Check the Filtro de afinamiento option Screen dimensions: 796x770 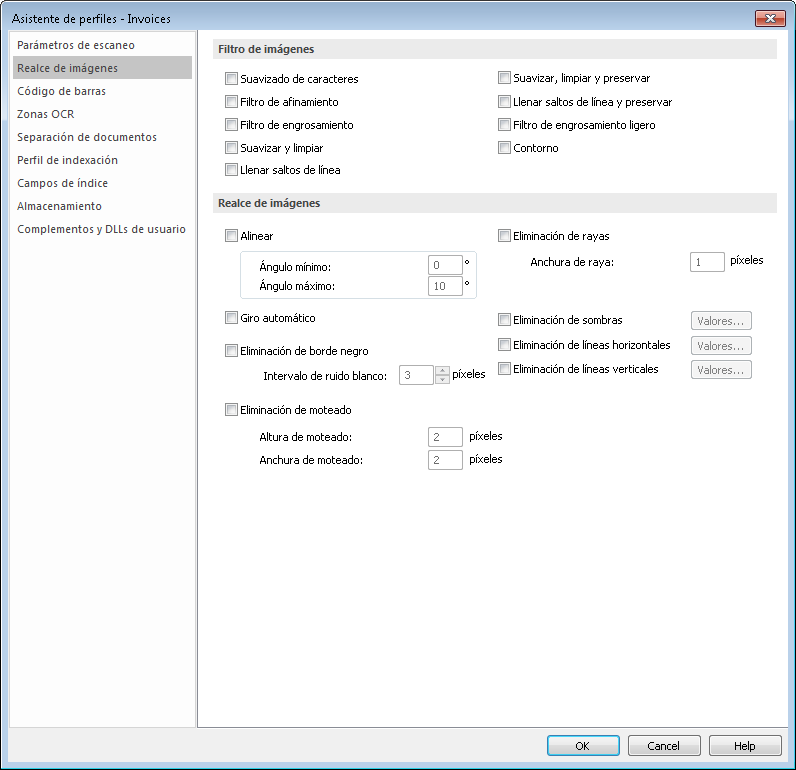(x=232, y=102)
